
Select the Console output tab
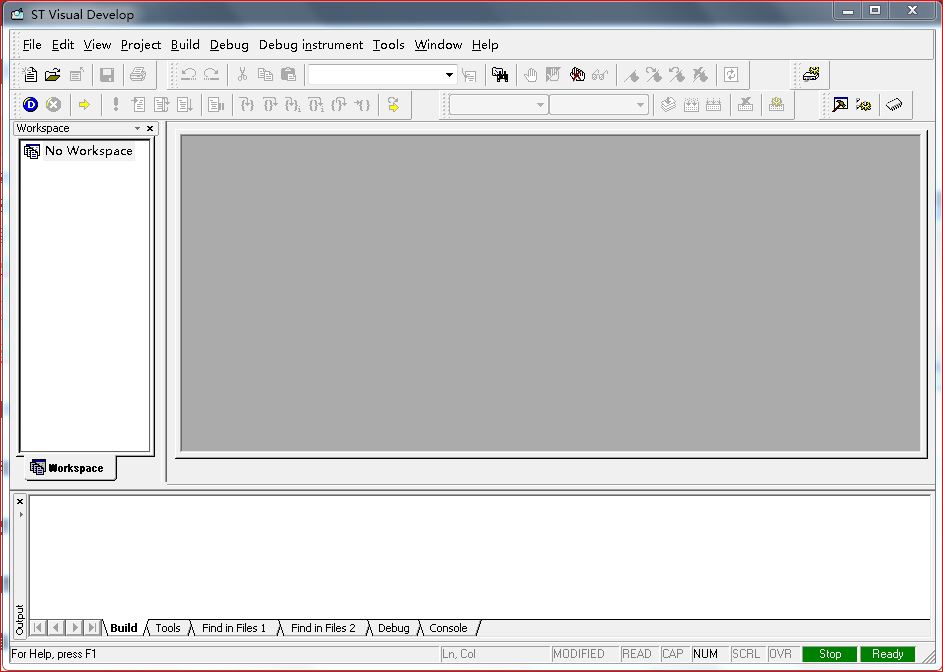click(x=448, y=628)
